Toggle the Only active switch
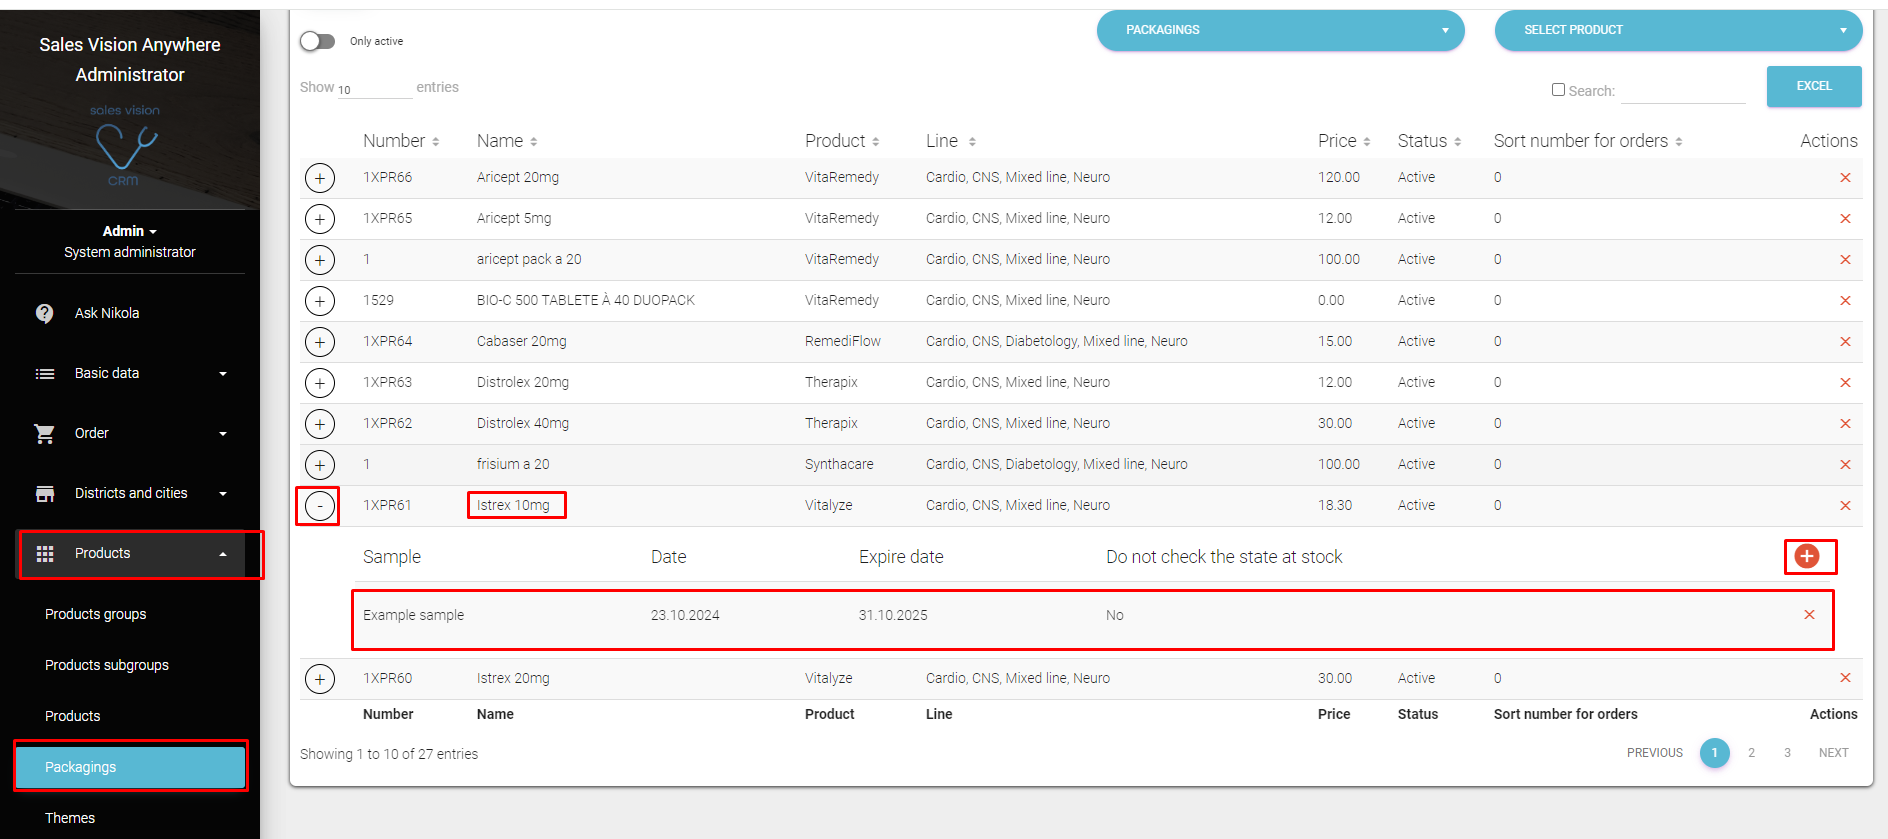 tap(317, 41)
